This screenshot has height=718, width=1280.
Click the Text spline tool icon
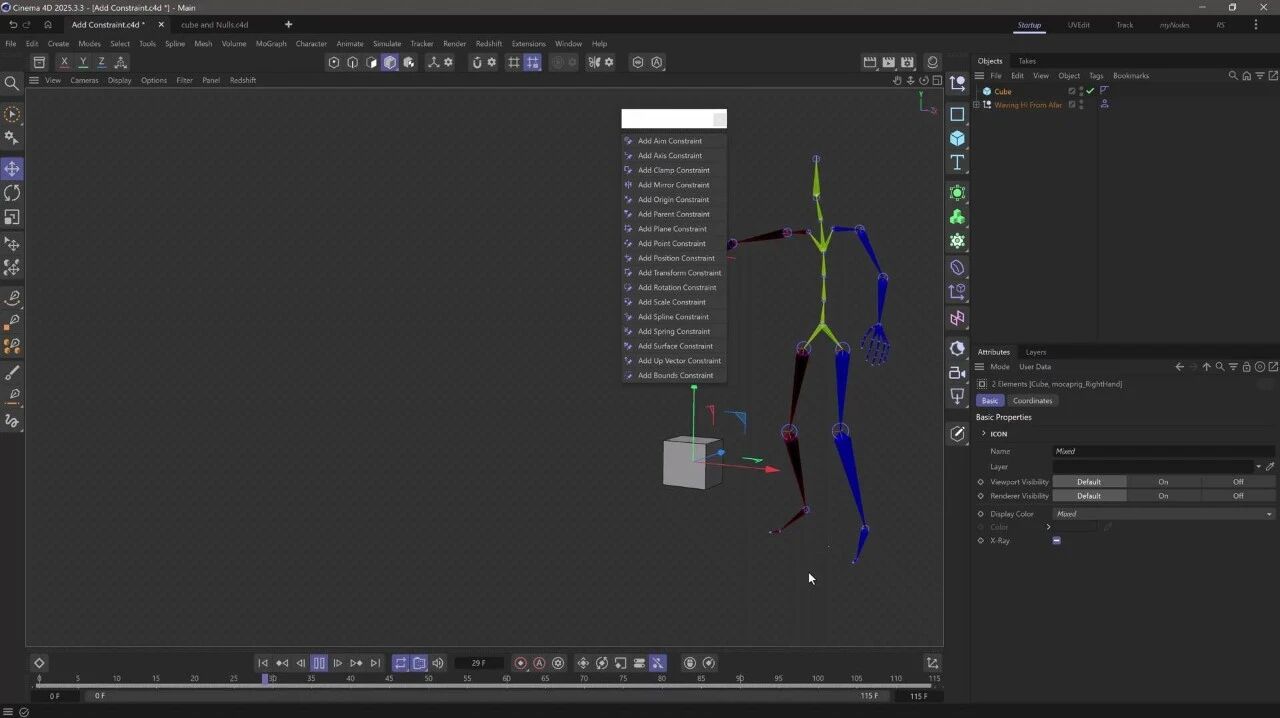[957, 162]
